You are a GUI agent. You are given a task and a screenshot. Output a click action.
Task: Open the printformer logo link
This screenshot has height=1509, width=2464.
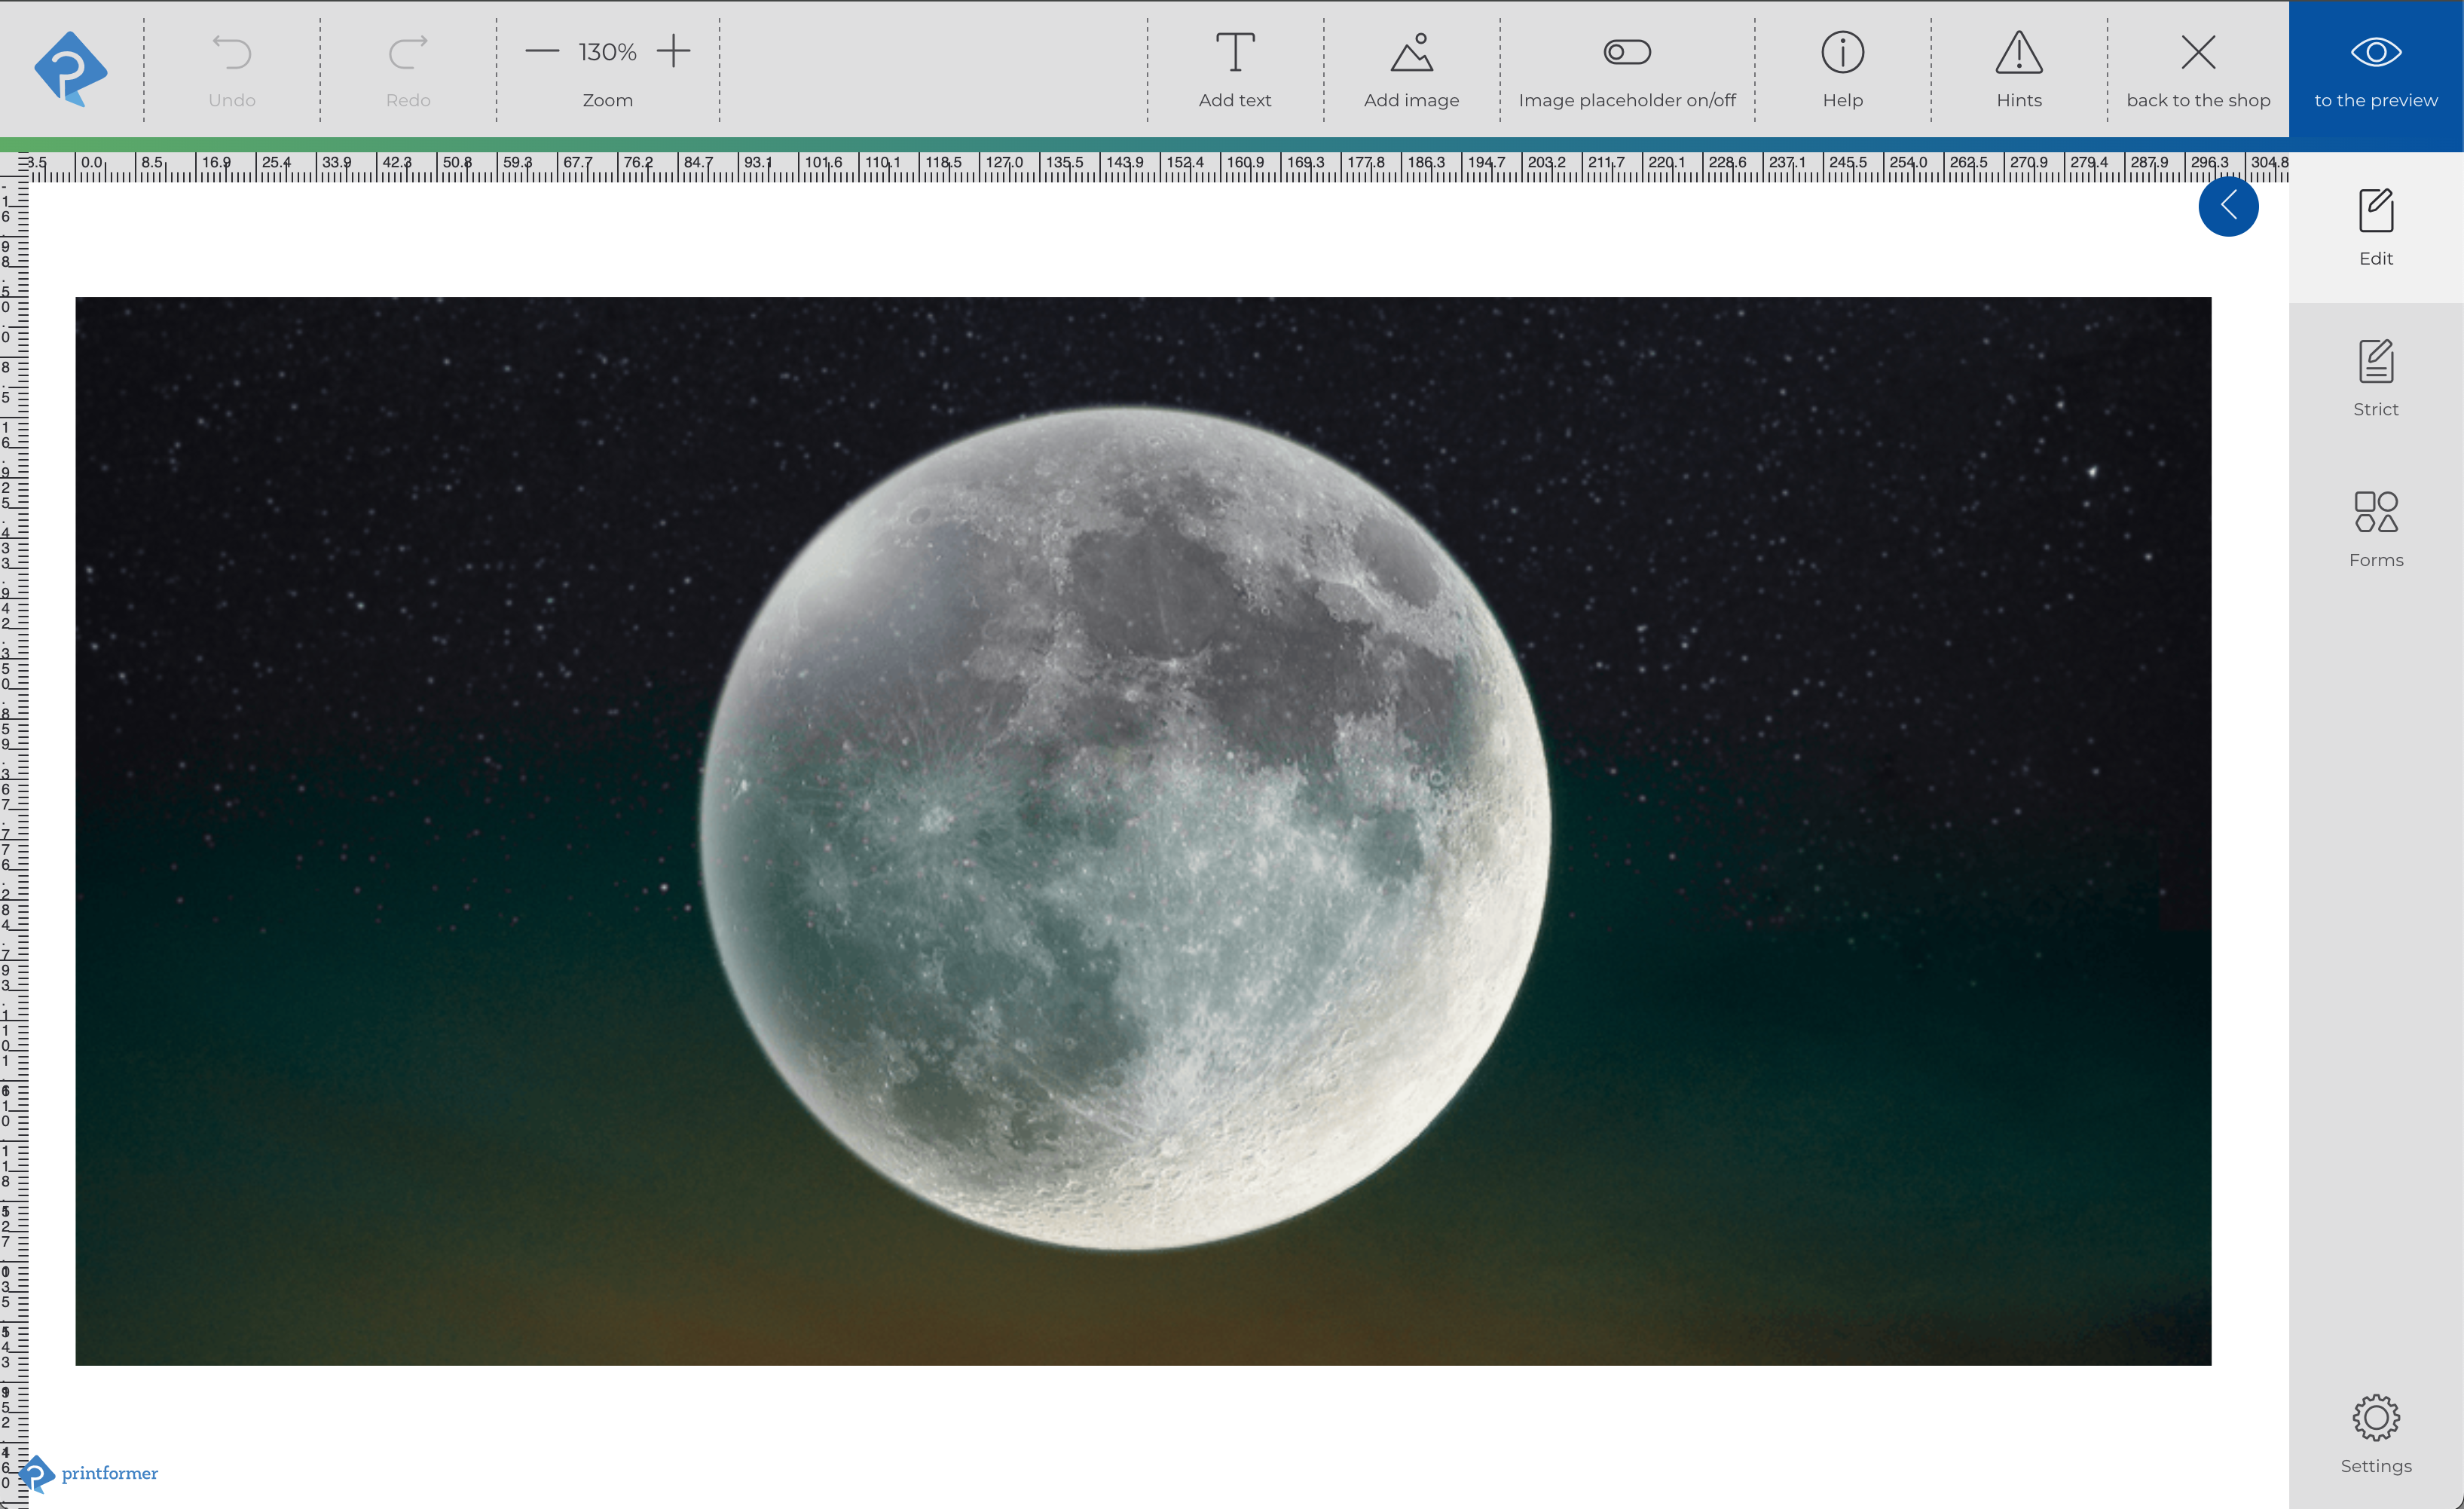point(90,1473)
